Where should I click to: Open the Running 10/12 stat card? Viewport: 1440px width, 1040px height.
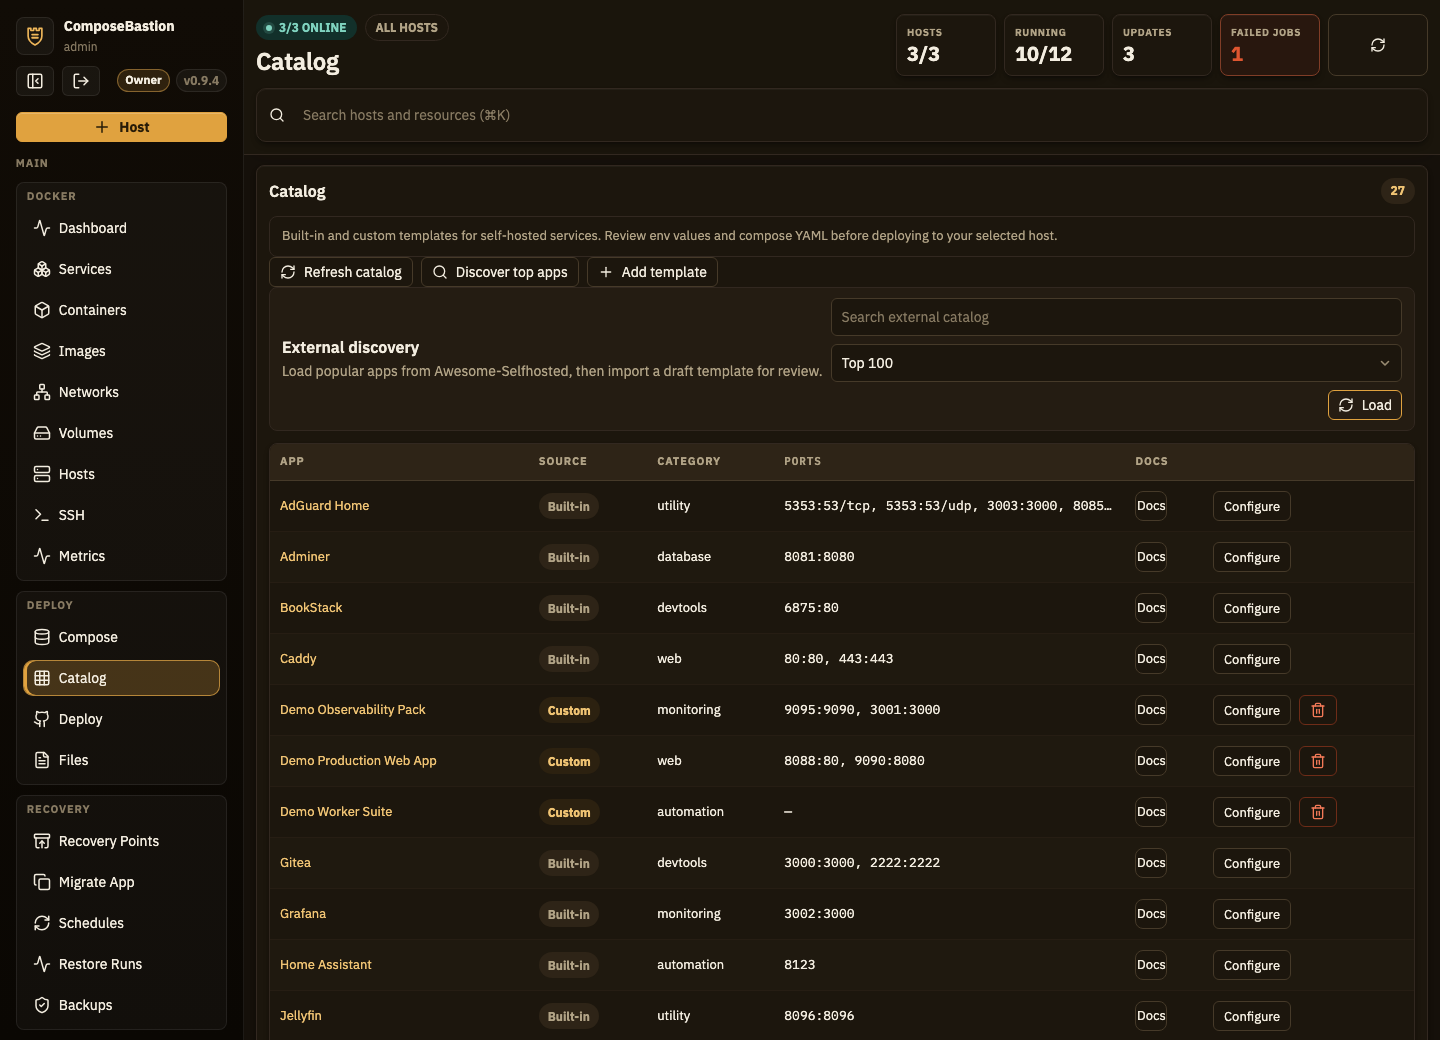coord(1054,45)
